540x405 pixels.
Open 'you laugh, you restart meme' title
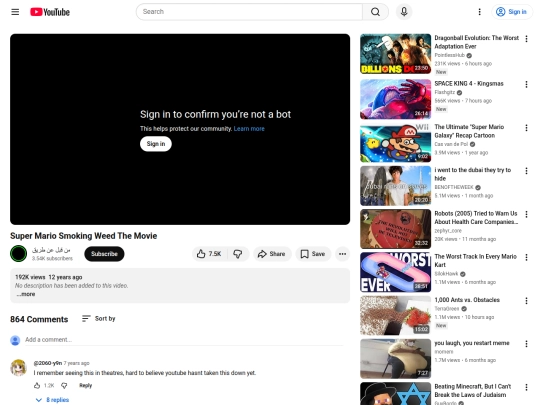(x=472, y=343)
